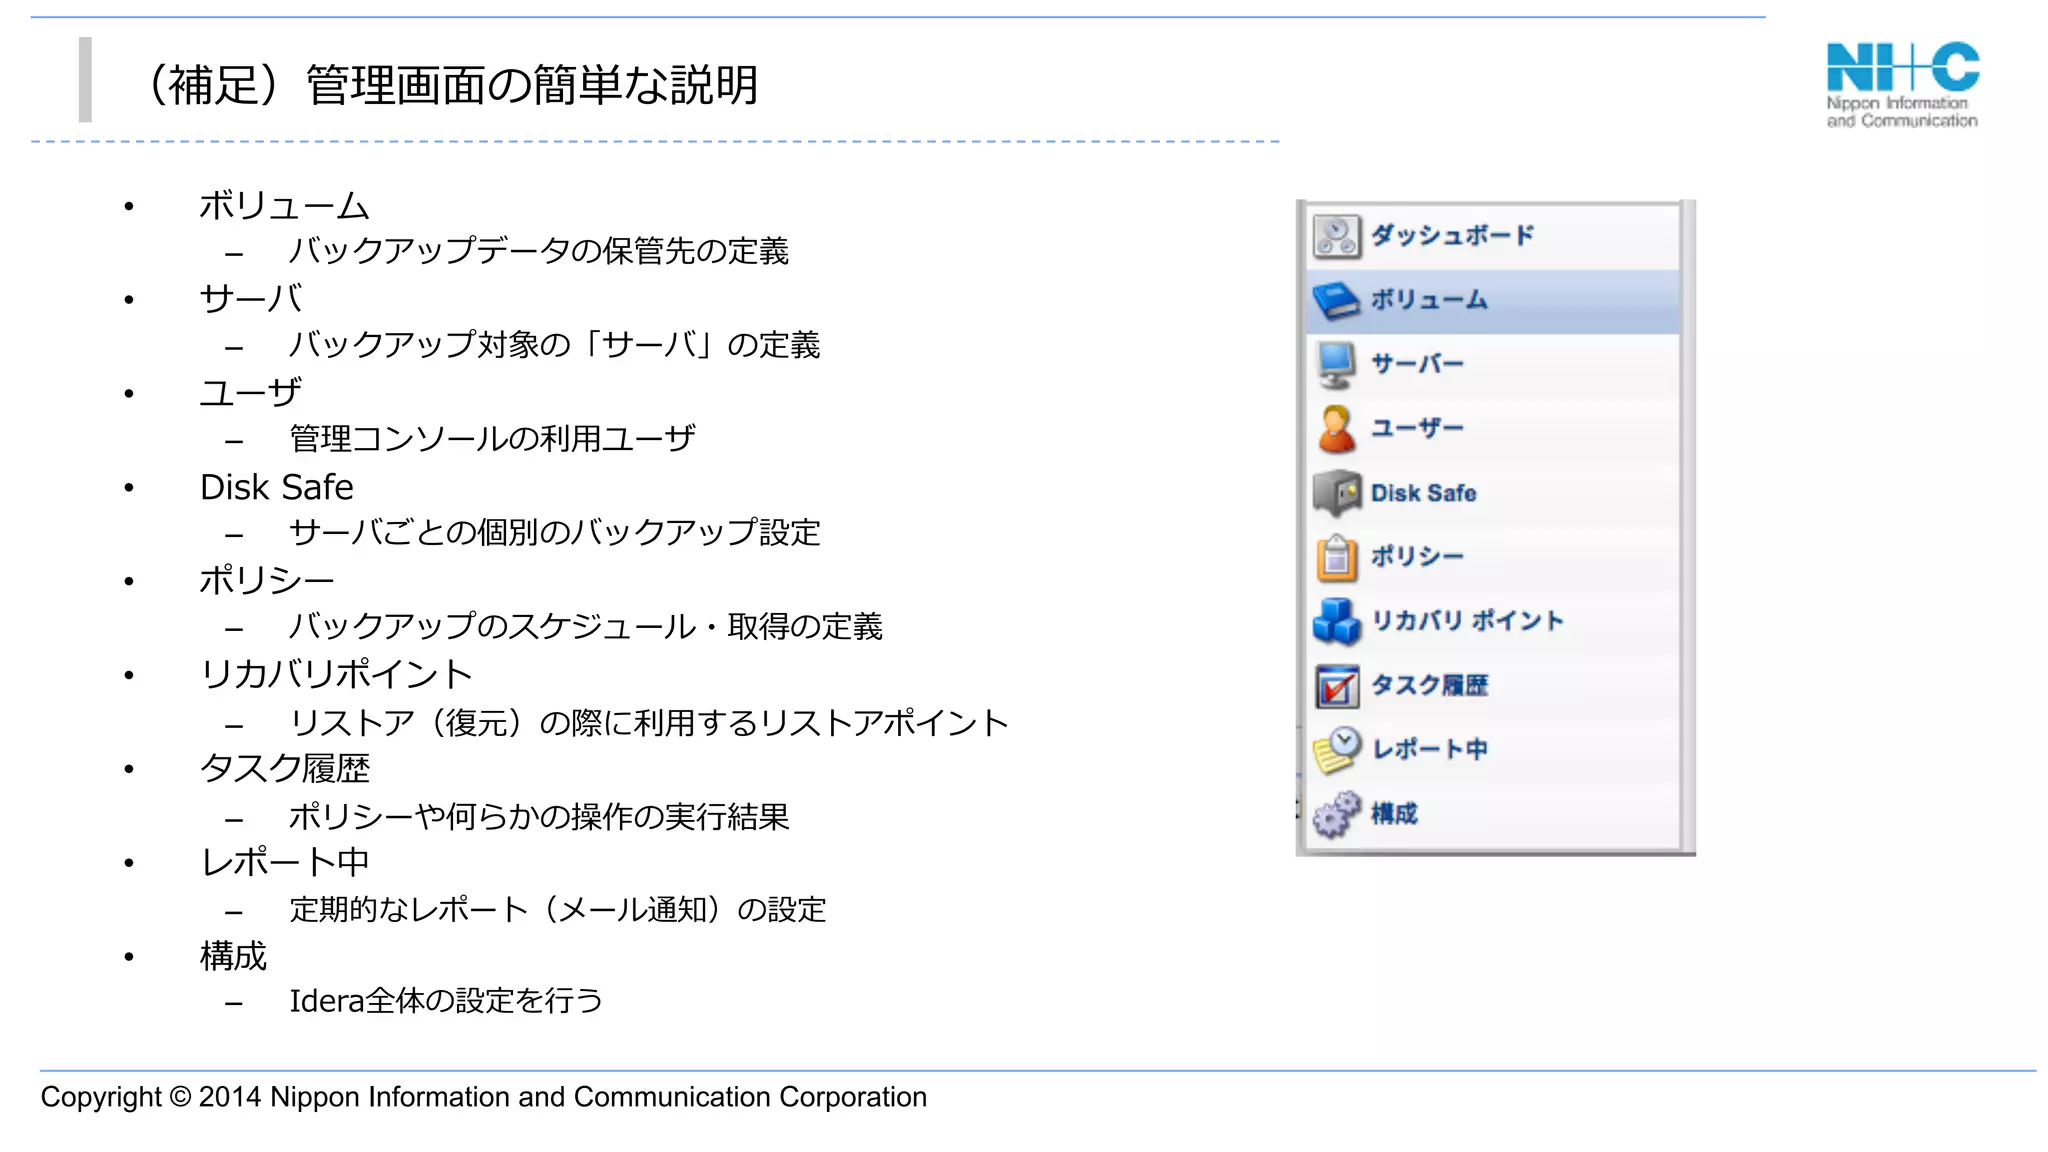The image size is (2048, 1152).
Task: Click the slide title 管理画面の簡単な説明
Action: pos(532,84)
